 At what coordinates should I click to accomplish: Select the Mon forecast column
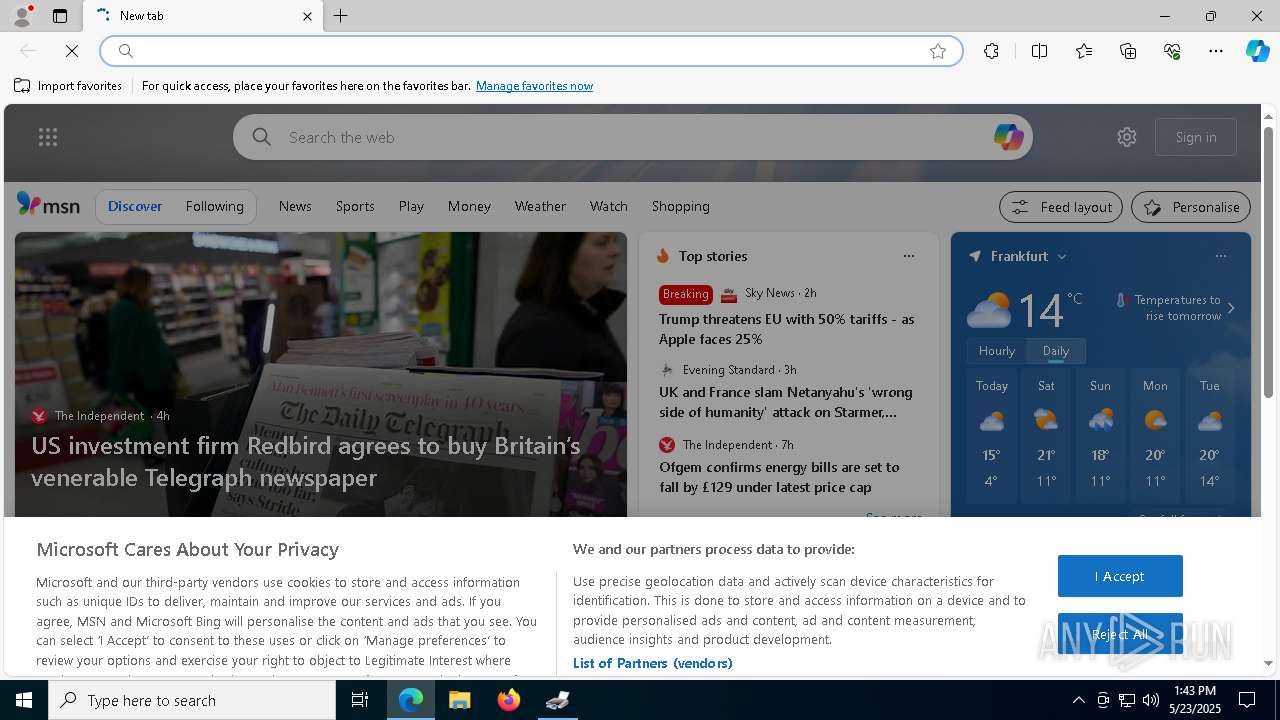point(1155,436)
